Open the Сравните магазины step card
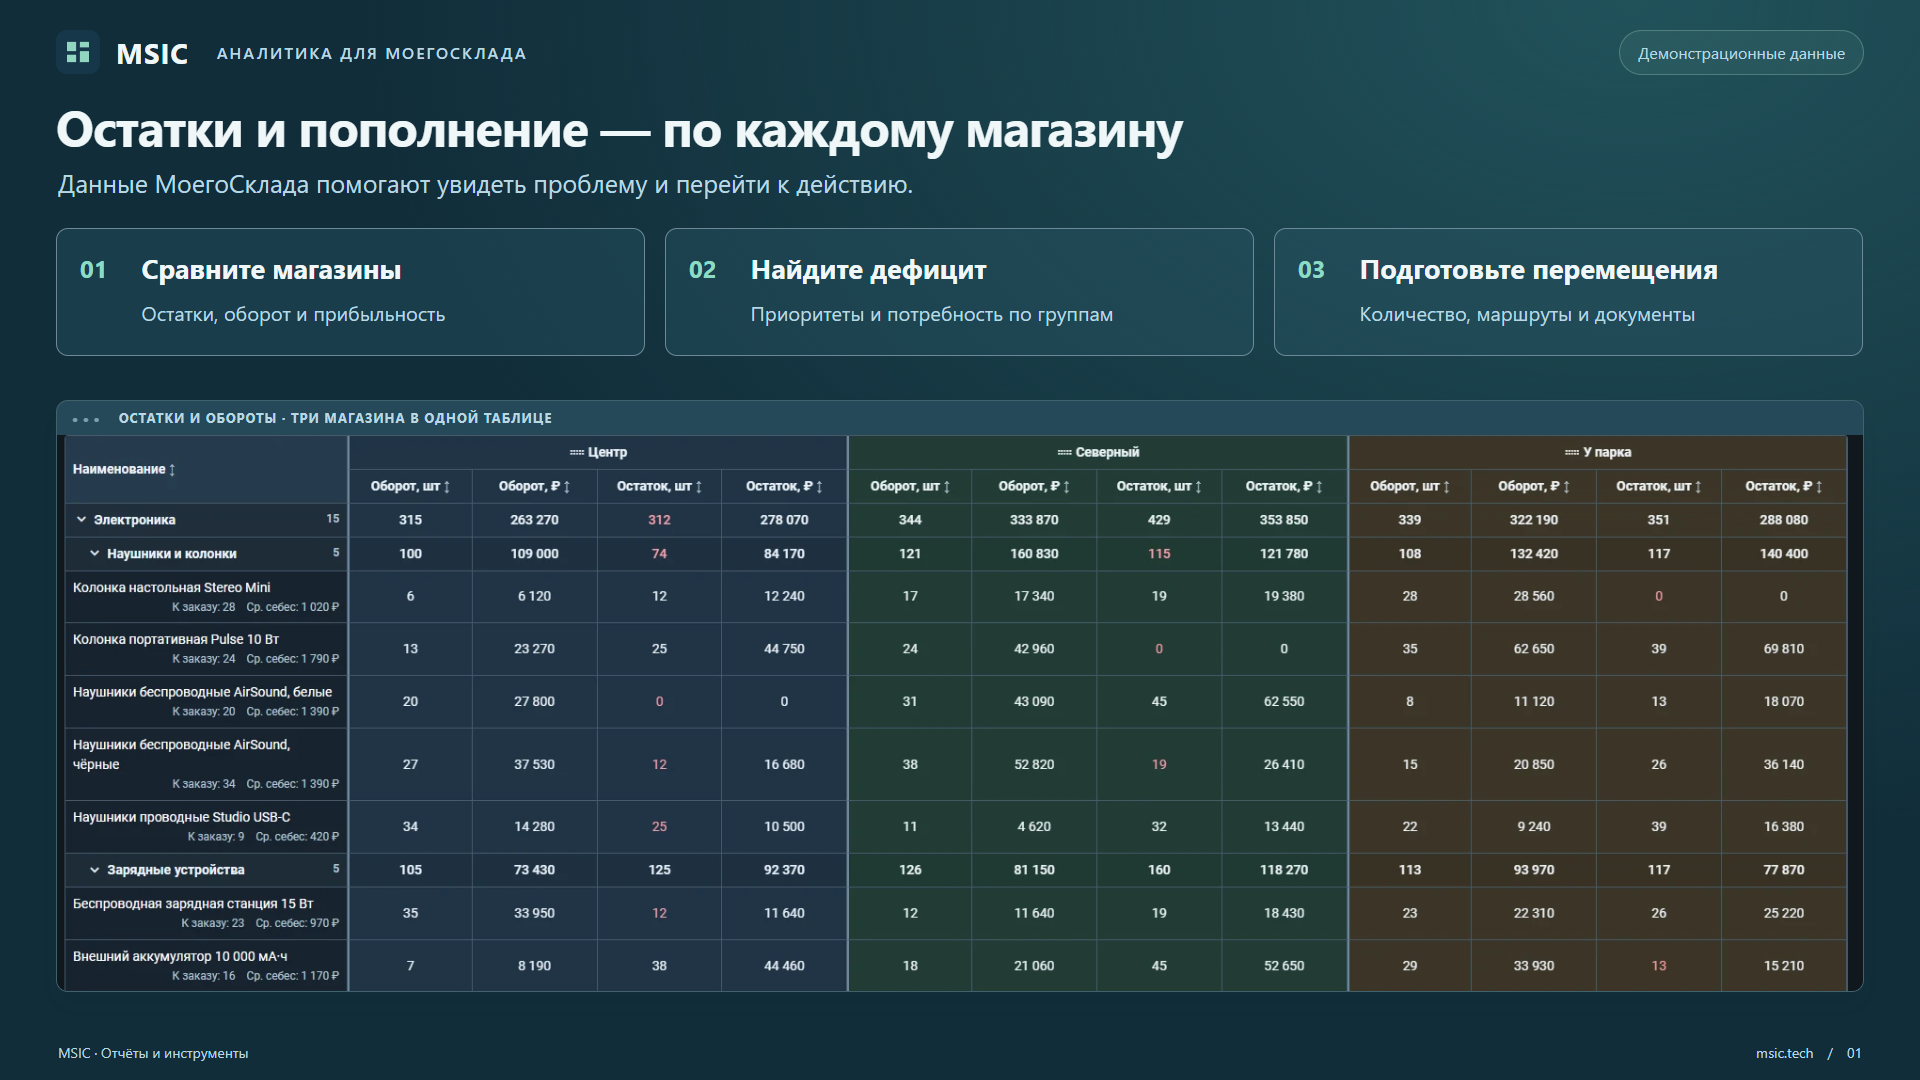The image size is (1920, 1080). (x=350, y=292)
